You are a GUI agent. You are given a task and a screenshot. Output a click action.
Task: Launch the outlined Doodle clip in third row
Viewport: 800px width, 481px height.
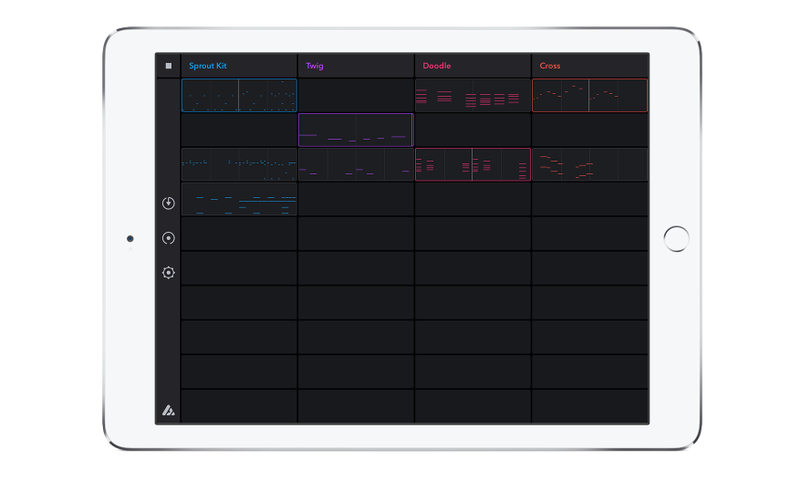(x=473, y=164)
